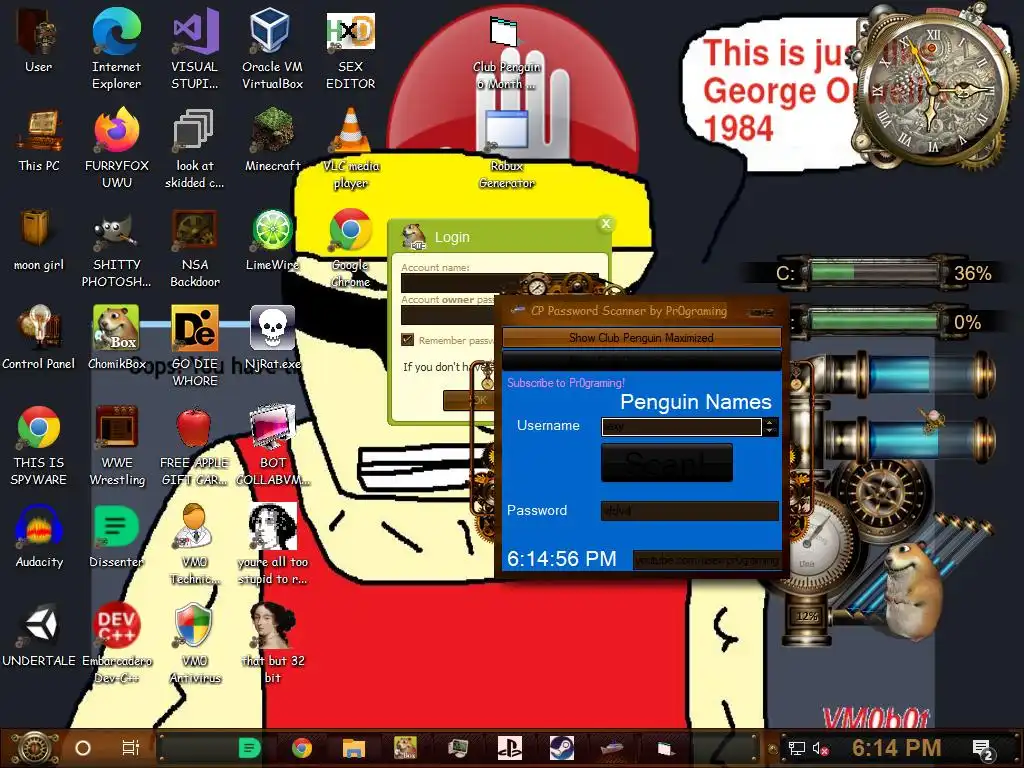This screenshot has height=768, width=1024.
Task: Open the moon girl desktop icon
Action: point(39,239)
